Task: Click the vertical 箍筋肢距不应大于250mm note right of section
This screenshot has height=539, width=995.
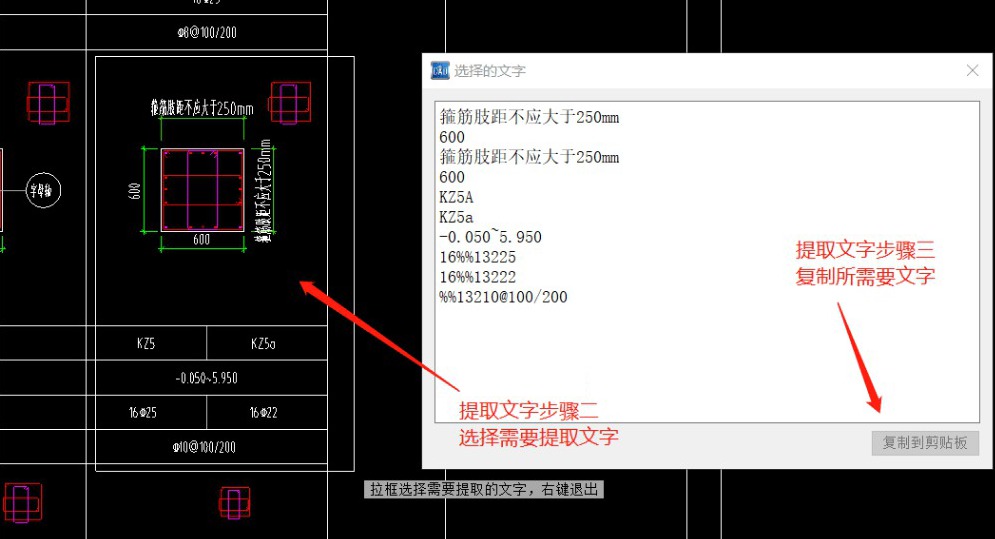Action: [x=263, y=190]
